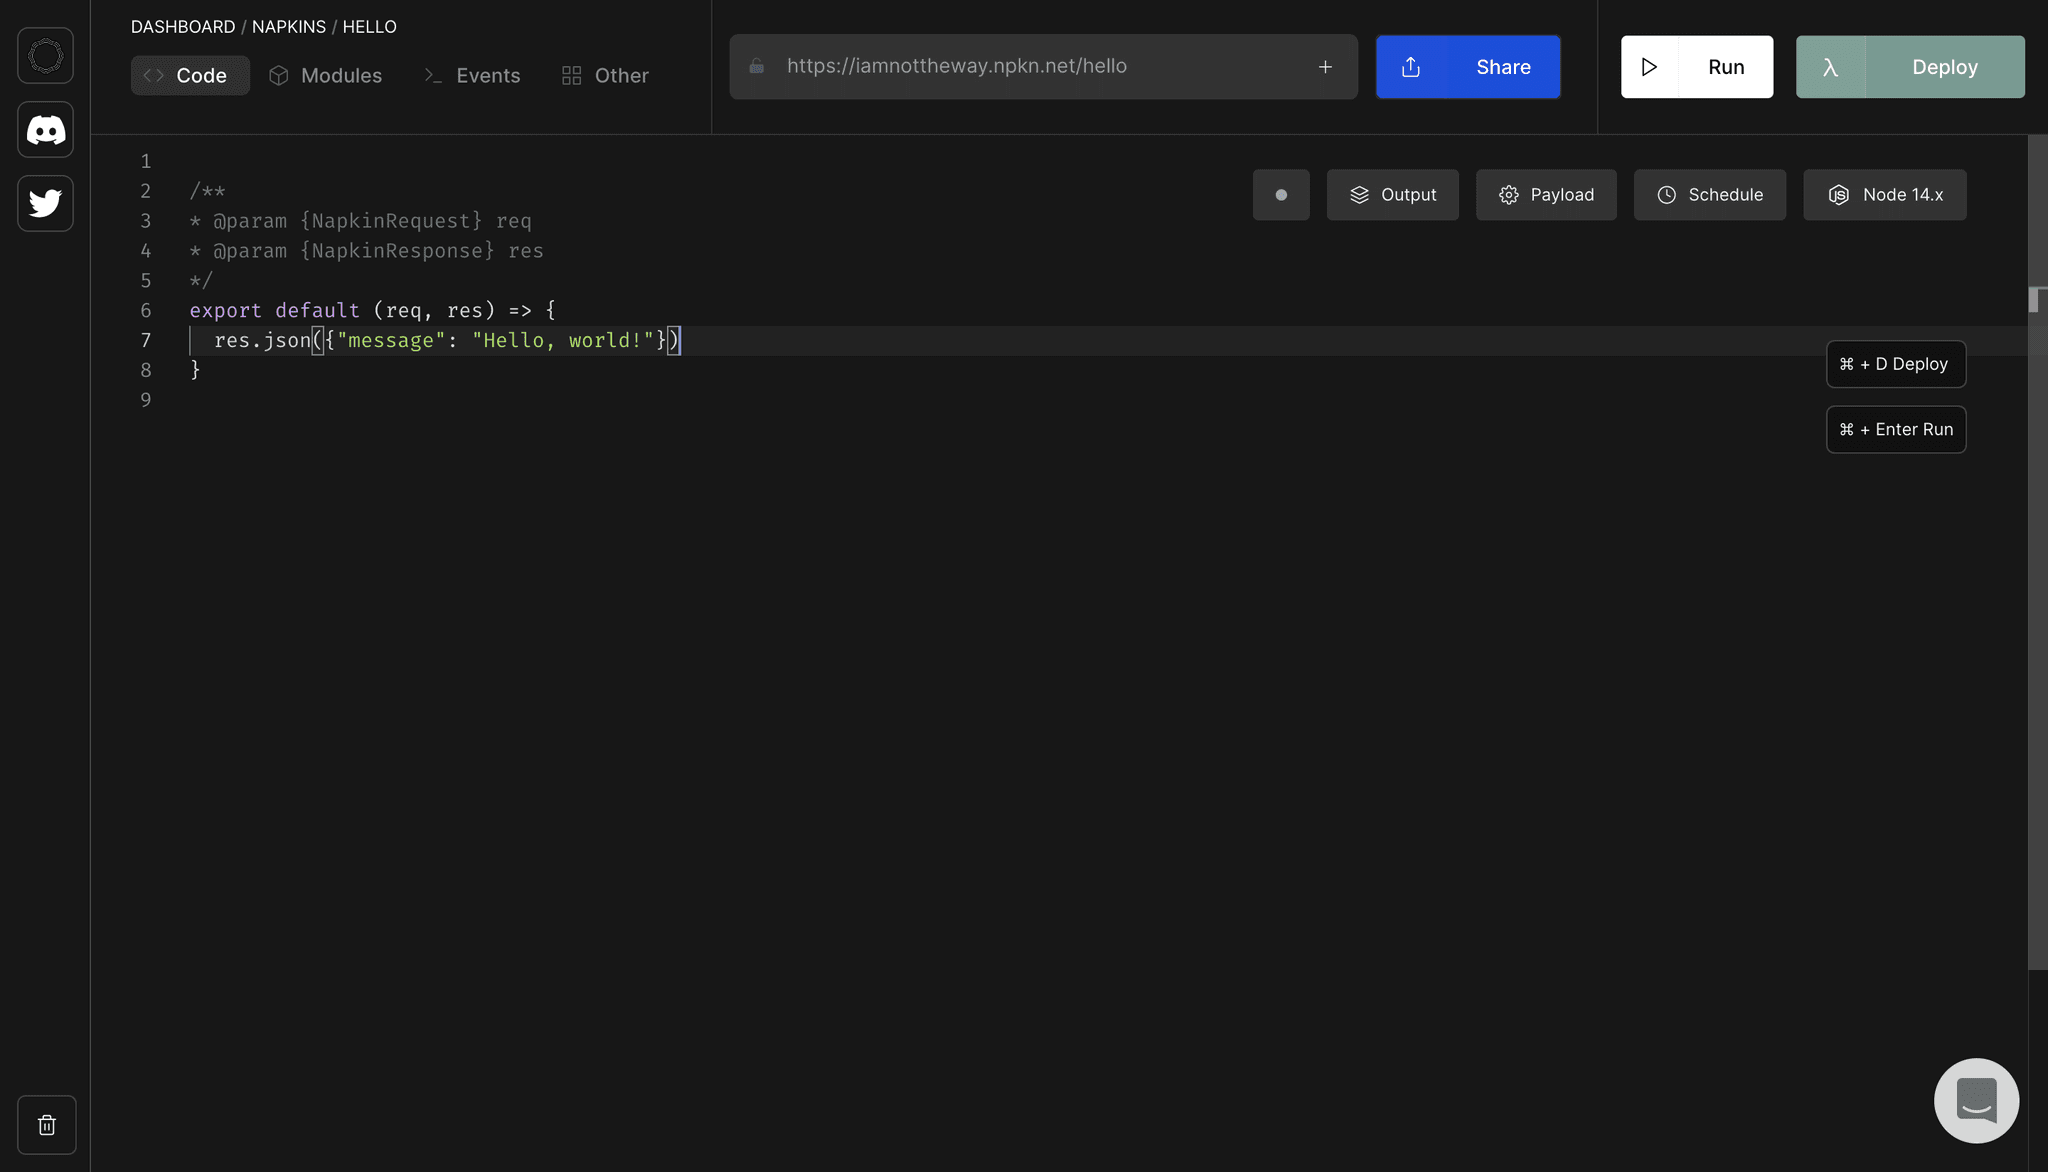Click the lock icon in the URL bar
The image size is (2048, 1172).
point(756,66)
